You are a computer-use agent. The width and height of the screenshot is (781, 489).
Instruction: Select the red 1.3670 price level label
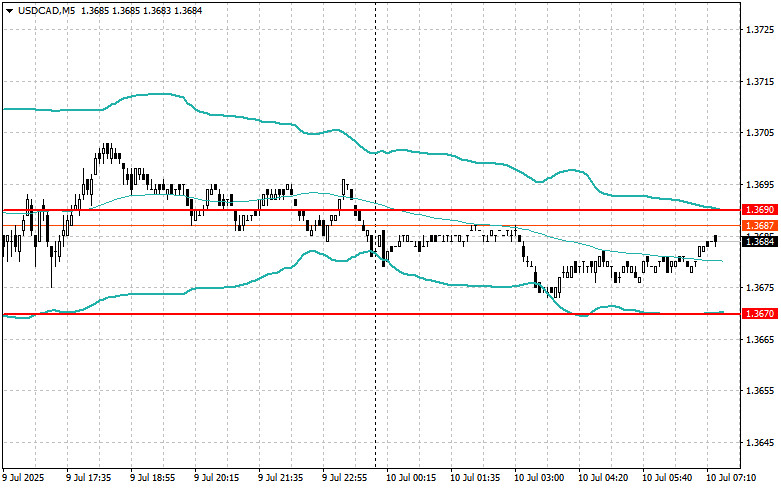pos(760,314)
